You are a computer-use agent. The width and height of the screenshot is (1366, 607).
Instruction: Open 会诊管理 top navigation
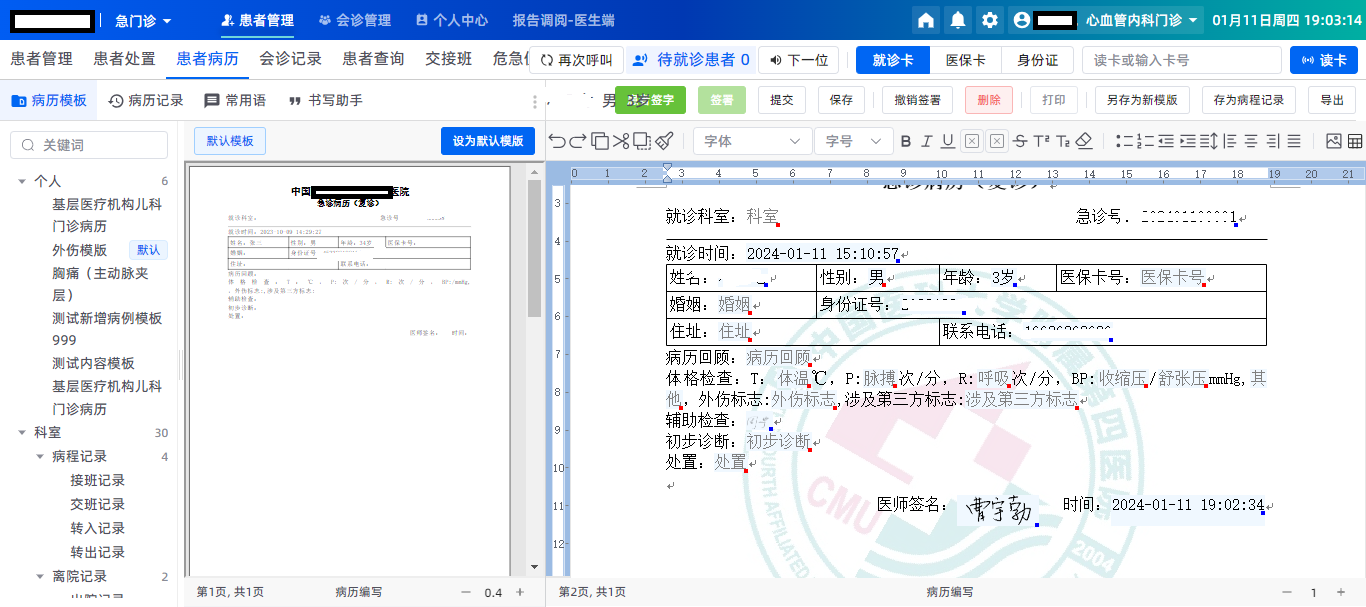tap(354, 20)
